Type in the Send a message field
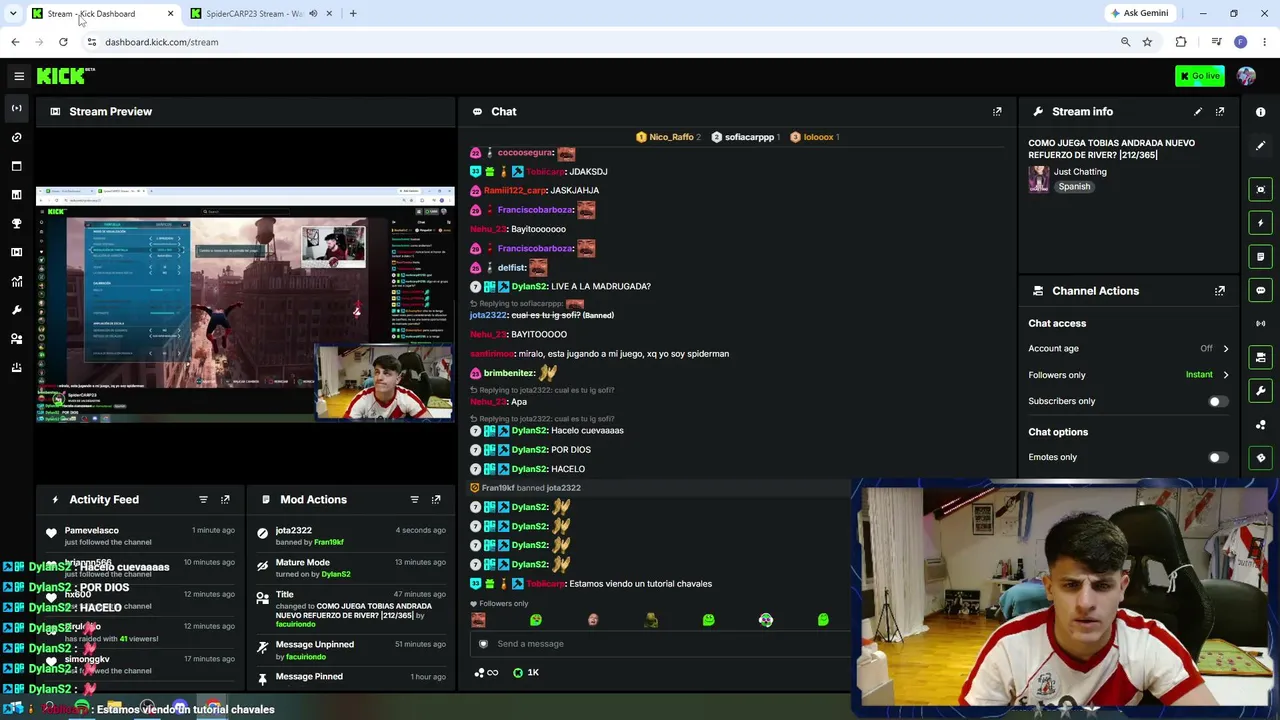Screen dimensions: 1280x720 [x=660, y=644]
